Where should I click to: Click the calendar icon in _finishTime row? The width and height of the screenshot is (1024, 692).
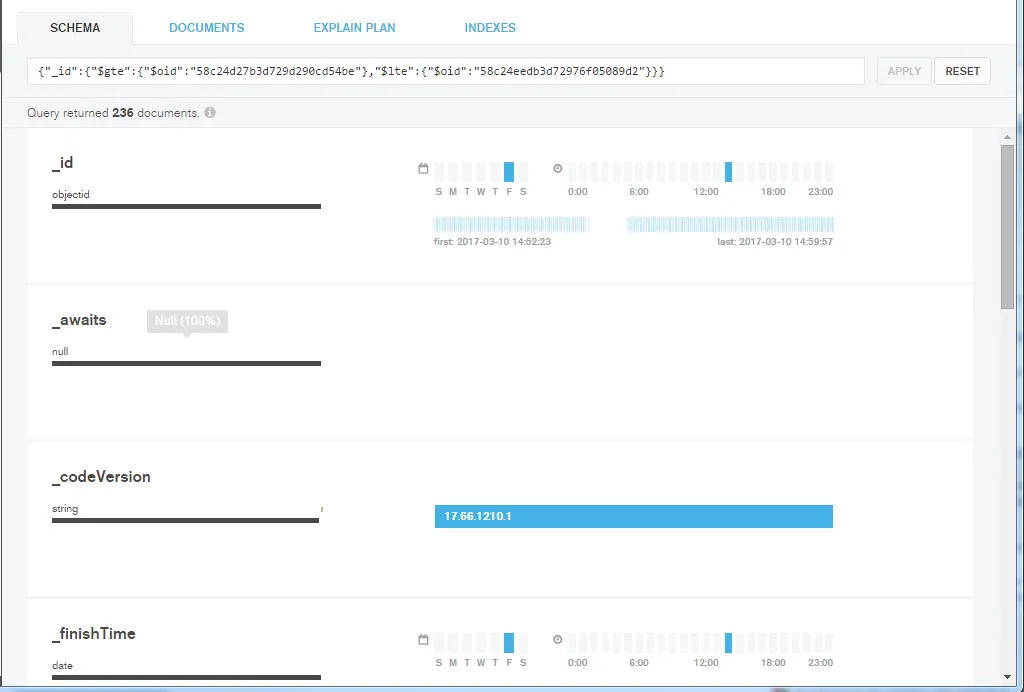tap(423, 640)
